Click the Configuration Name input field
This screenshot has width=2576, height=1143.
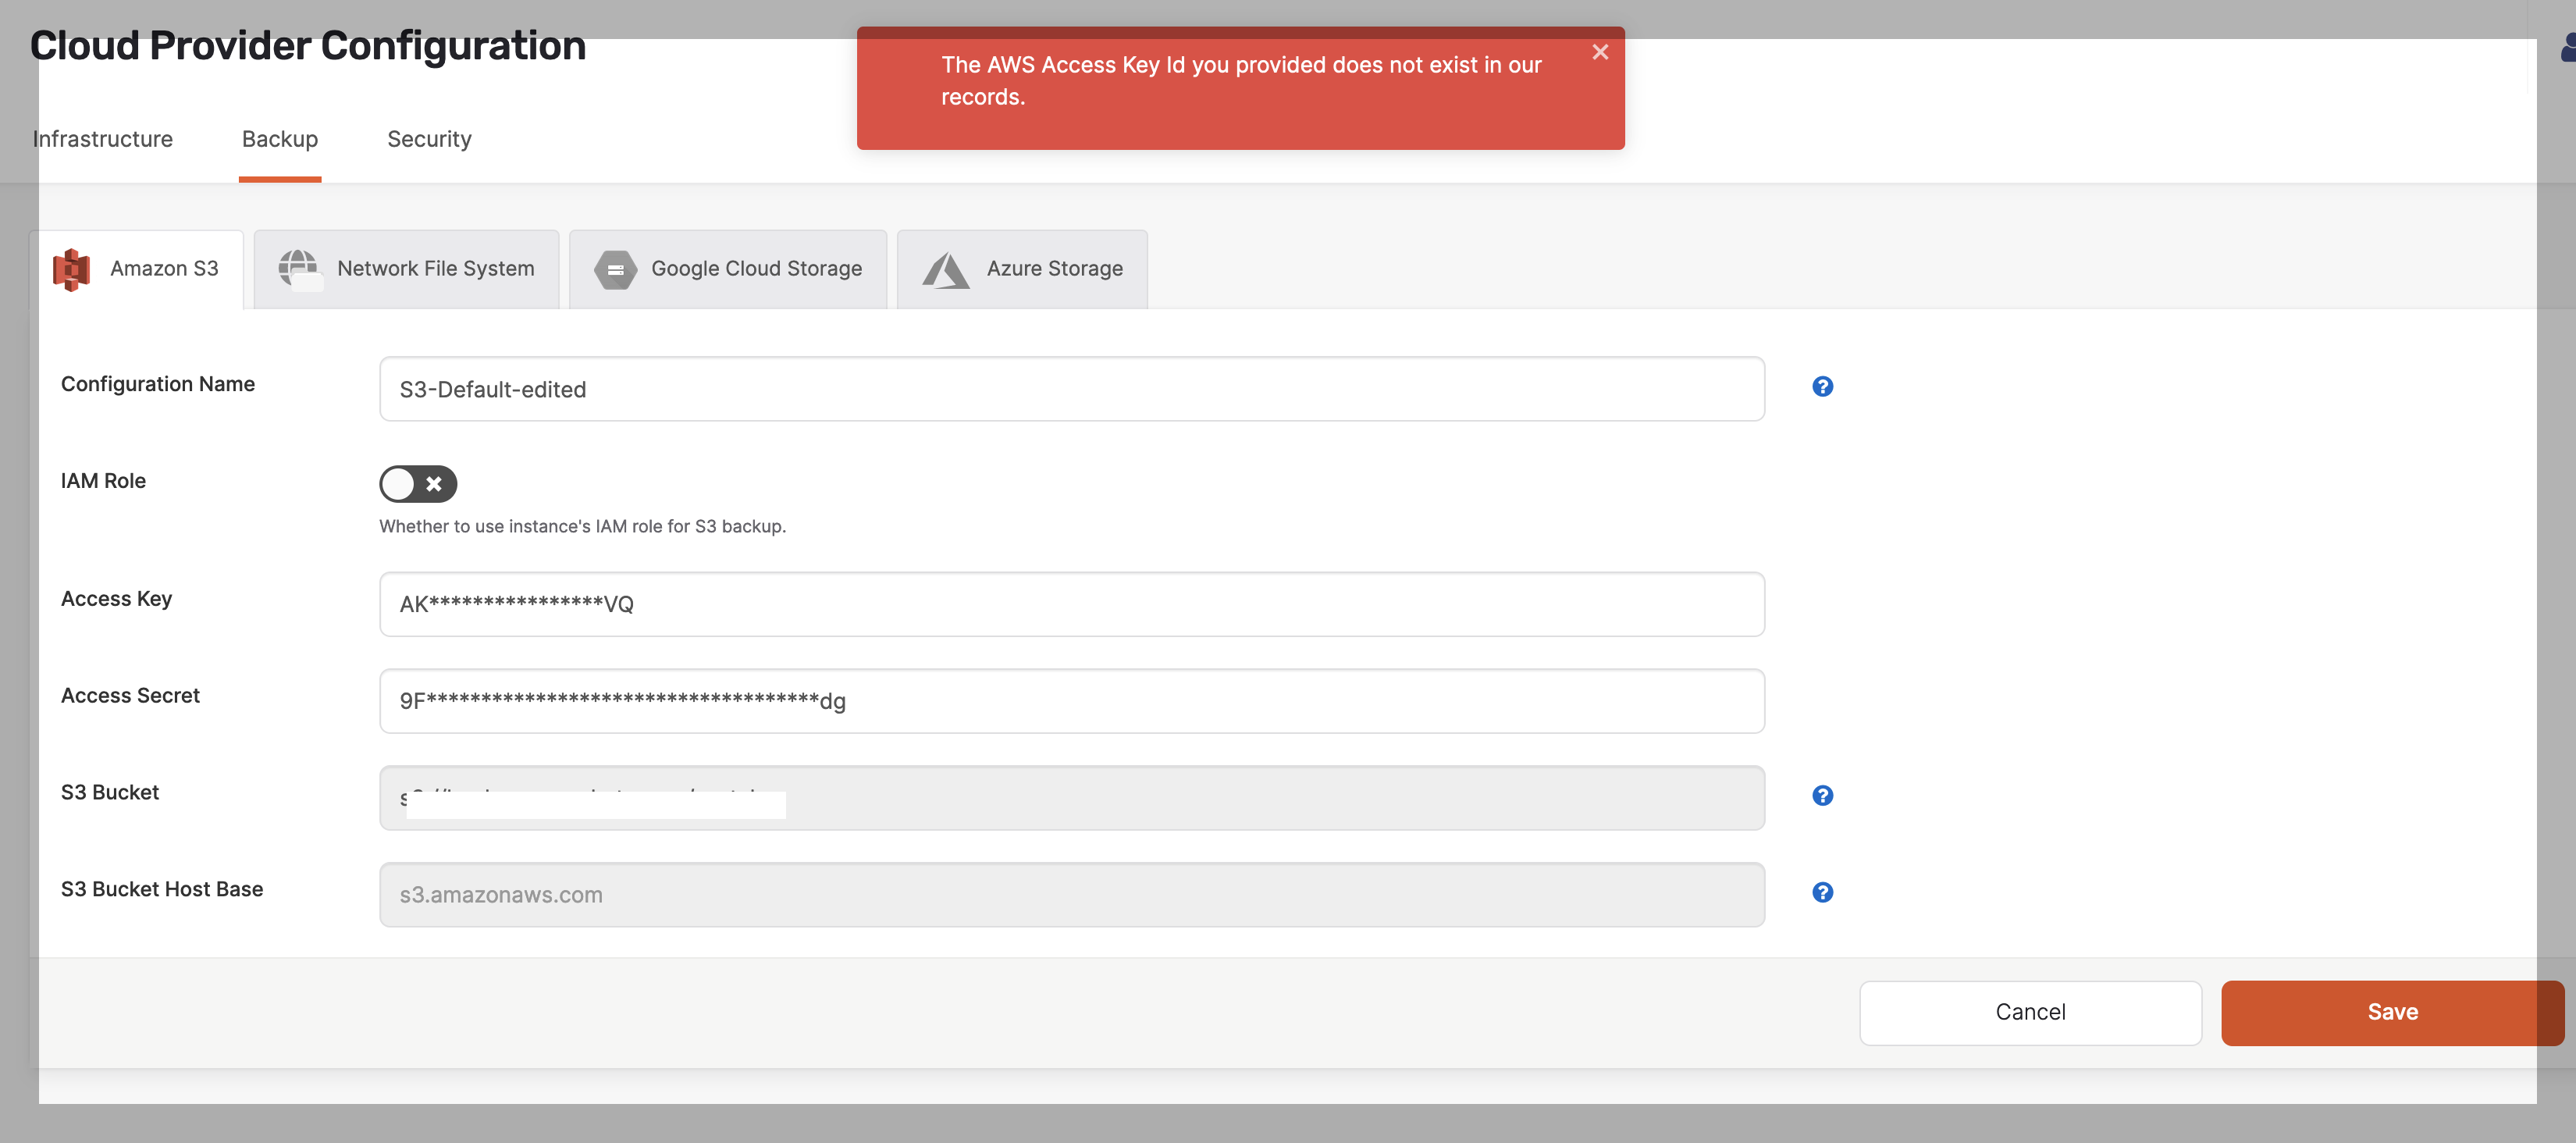coord(1070,389)
